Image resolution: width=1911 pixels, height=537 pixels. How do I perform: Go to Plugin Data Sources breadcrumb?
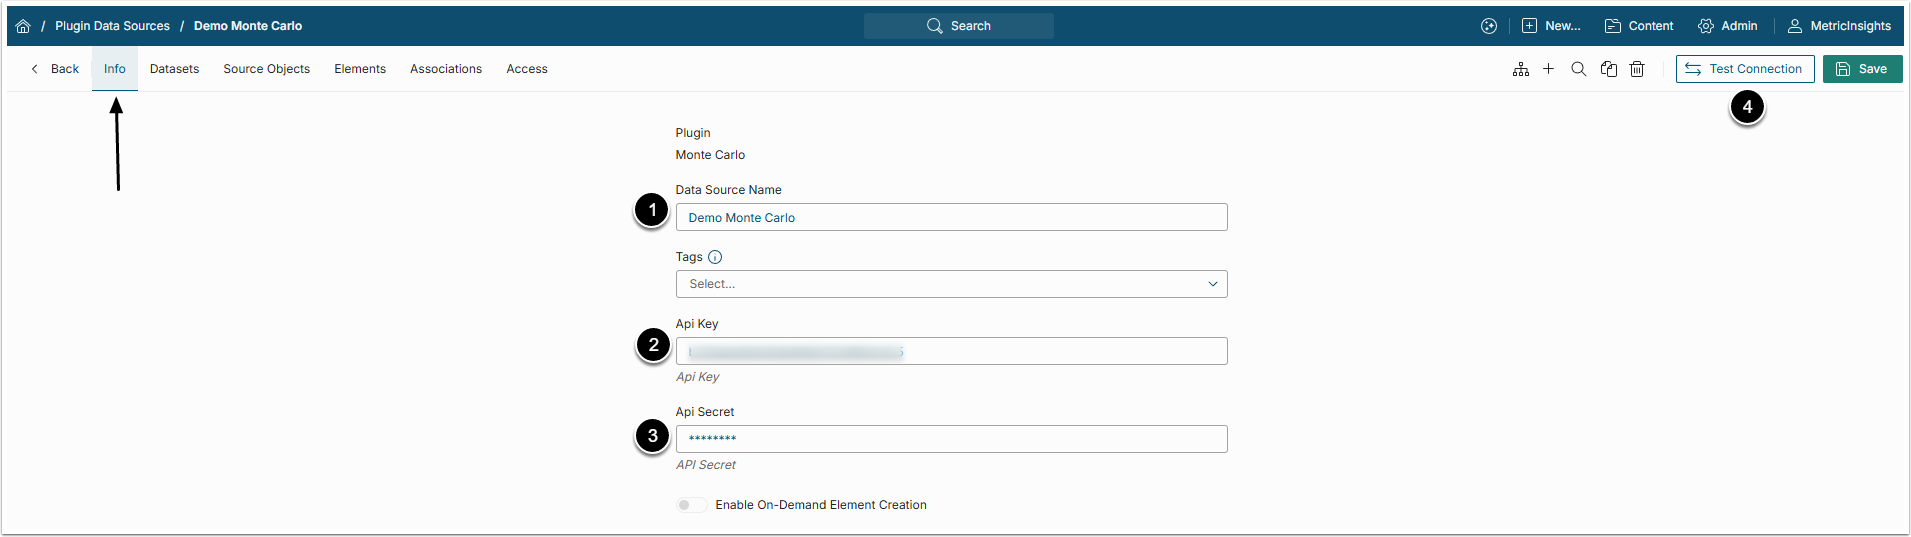point(112,26)
